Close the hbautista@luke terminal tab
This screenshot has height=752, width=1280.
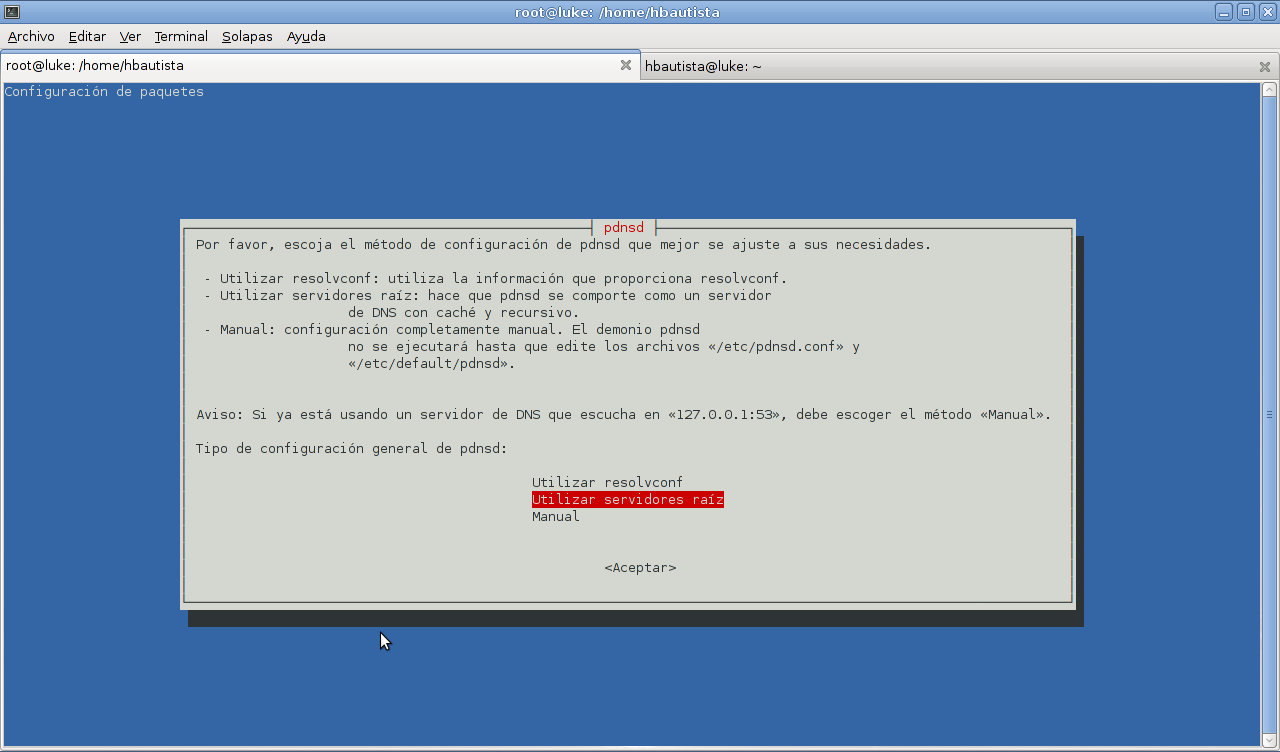pos(1265,67)
